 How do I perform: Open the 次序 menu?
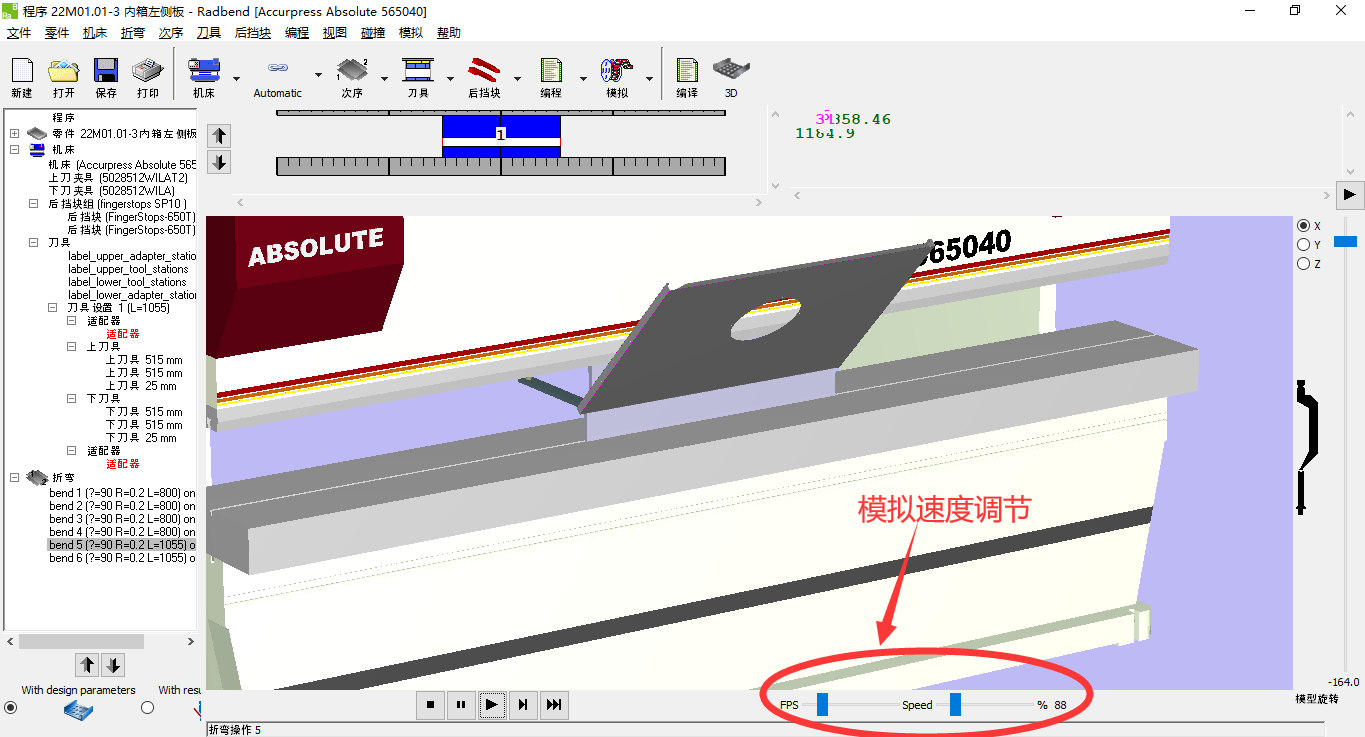point(171,32)
